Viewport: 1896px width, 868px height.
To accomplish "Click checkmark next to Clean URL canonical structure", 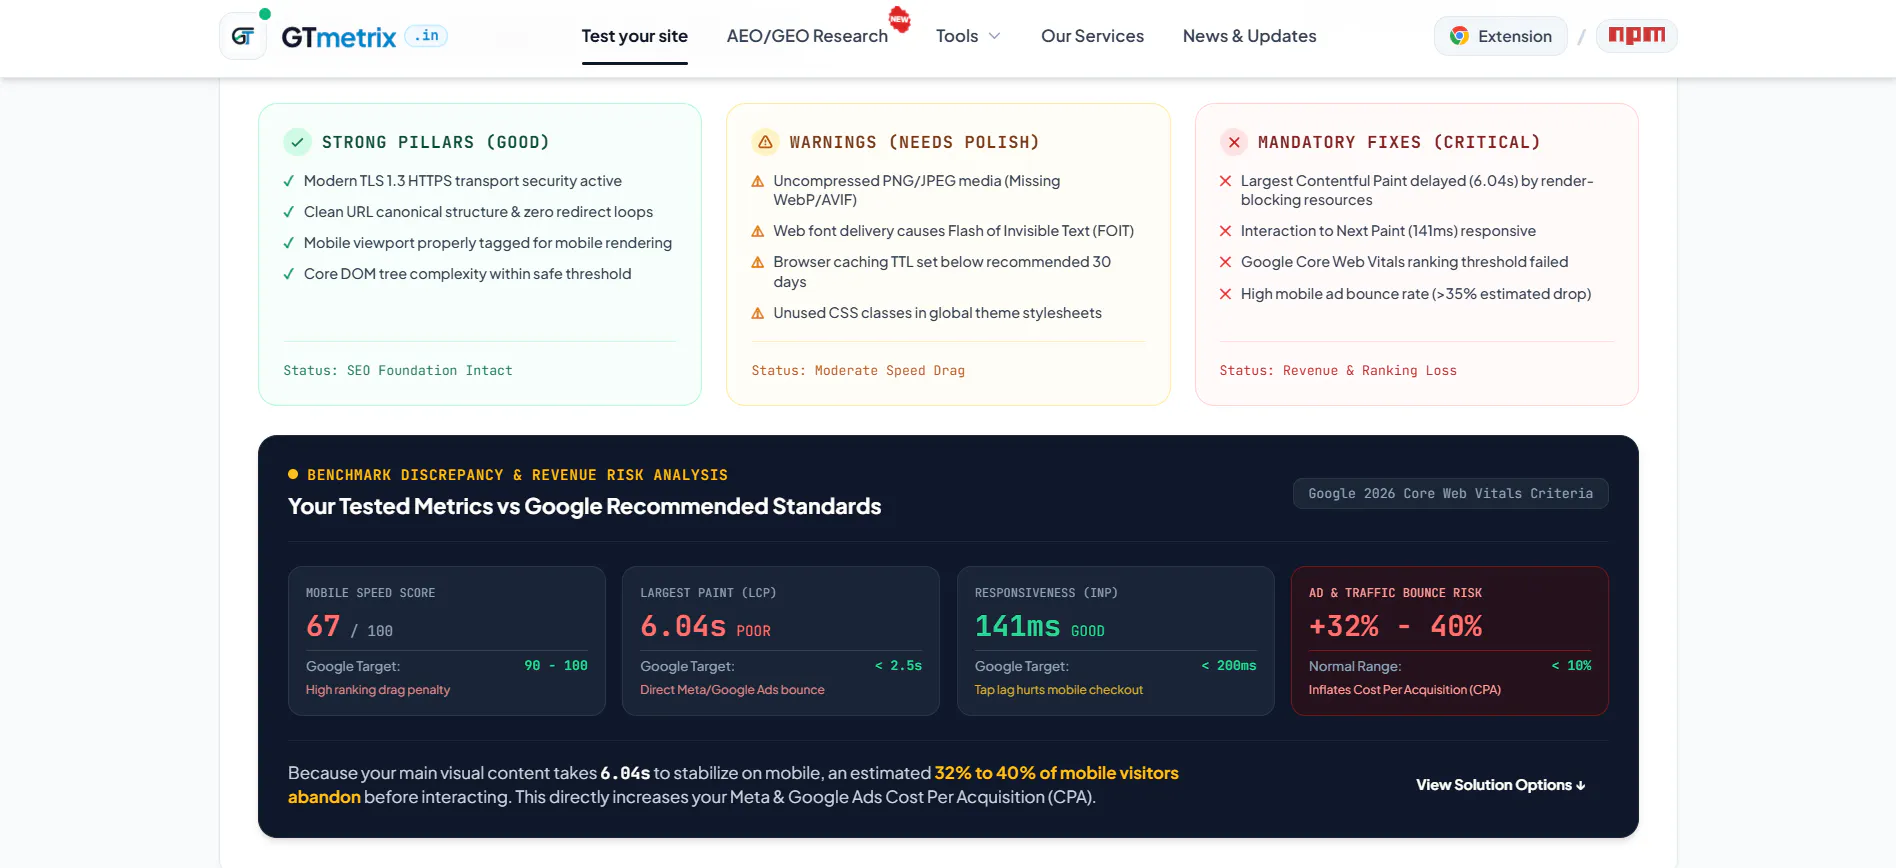I will (289, 212).
